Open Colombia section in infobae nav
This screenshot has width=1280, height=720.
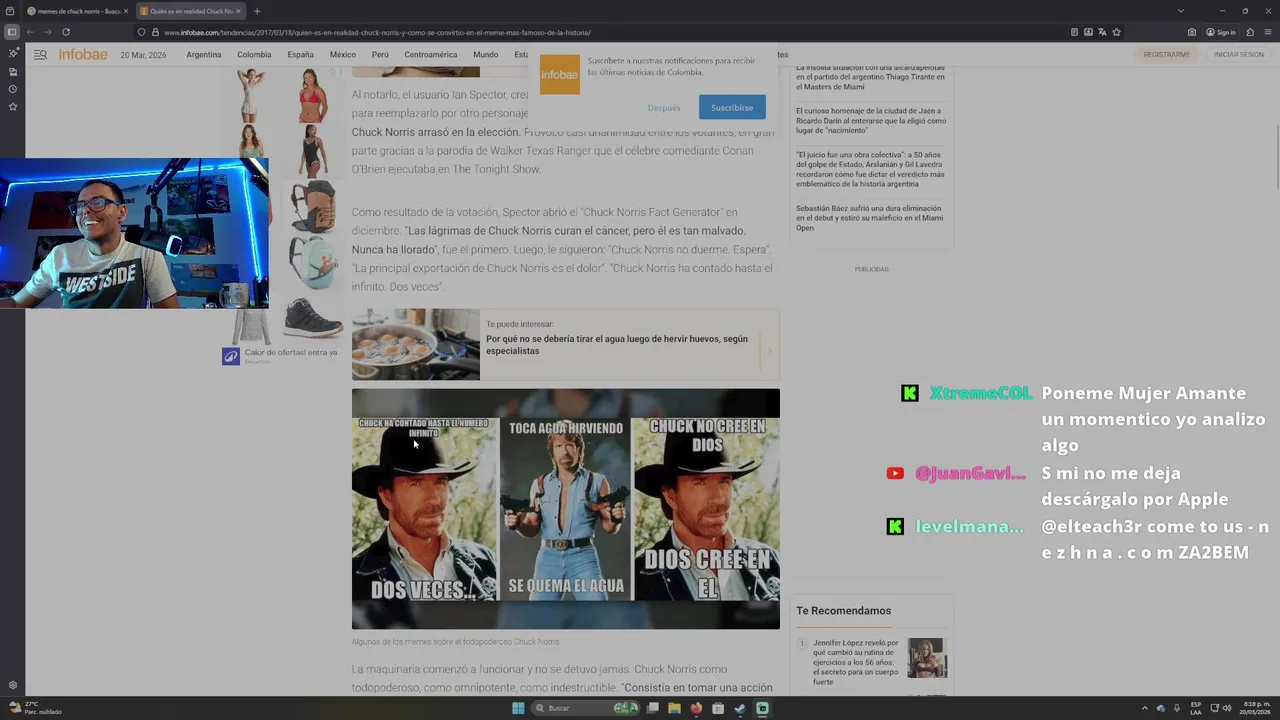tap(254, 54)
